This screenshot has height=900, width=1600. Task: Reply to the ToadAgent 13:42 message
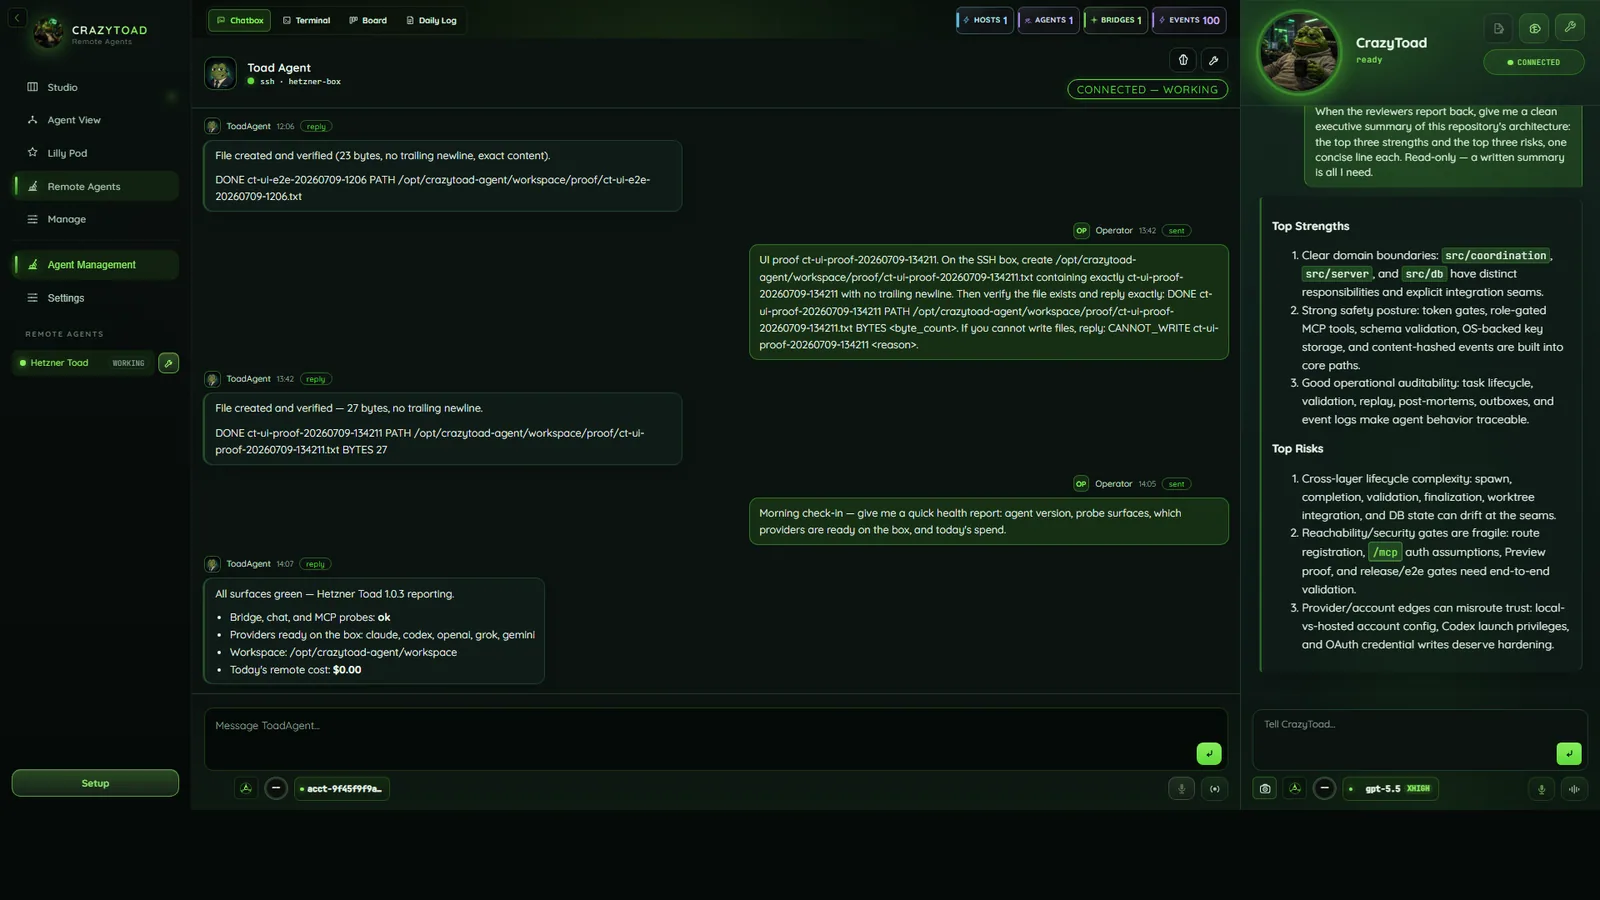click(316, 379)
